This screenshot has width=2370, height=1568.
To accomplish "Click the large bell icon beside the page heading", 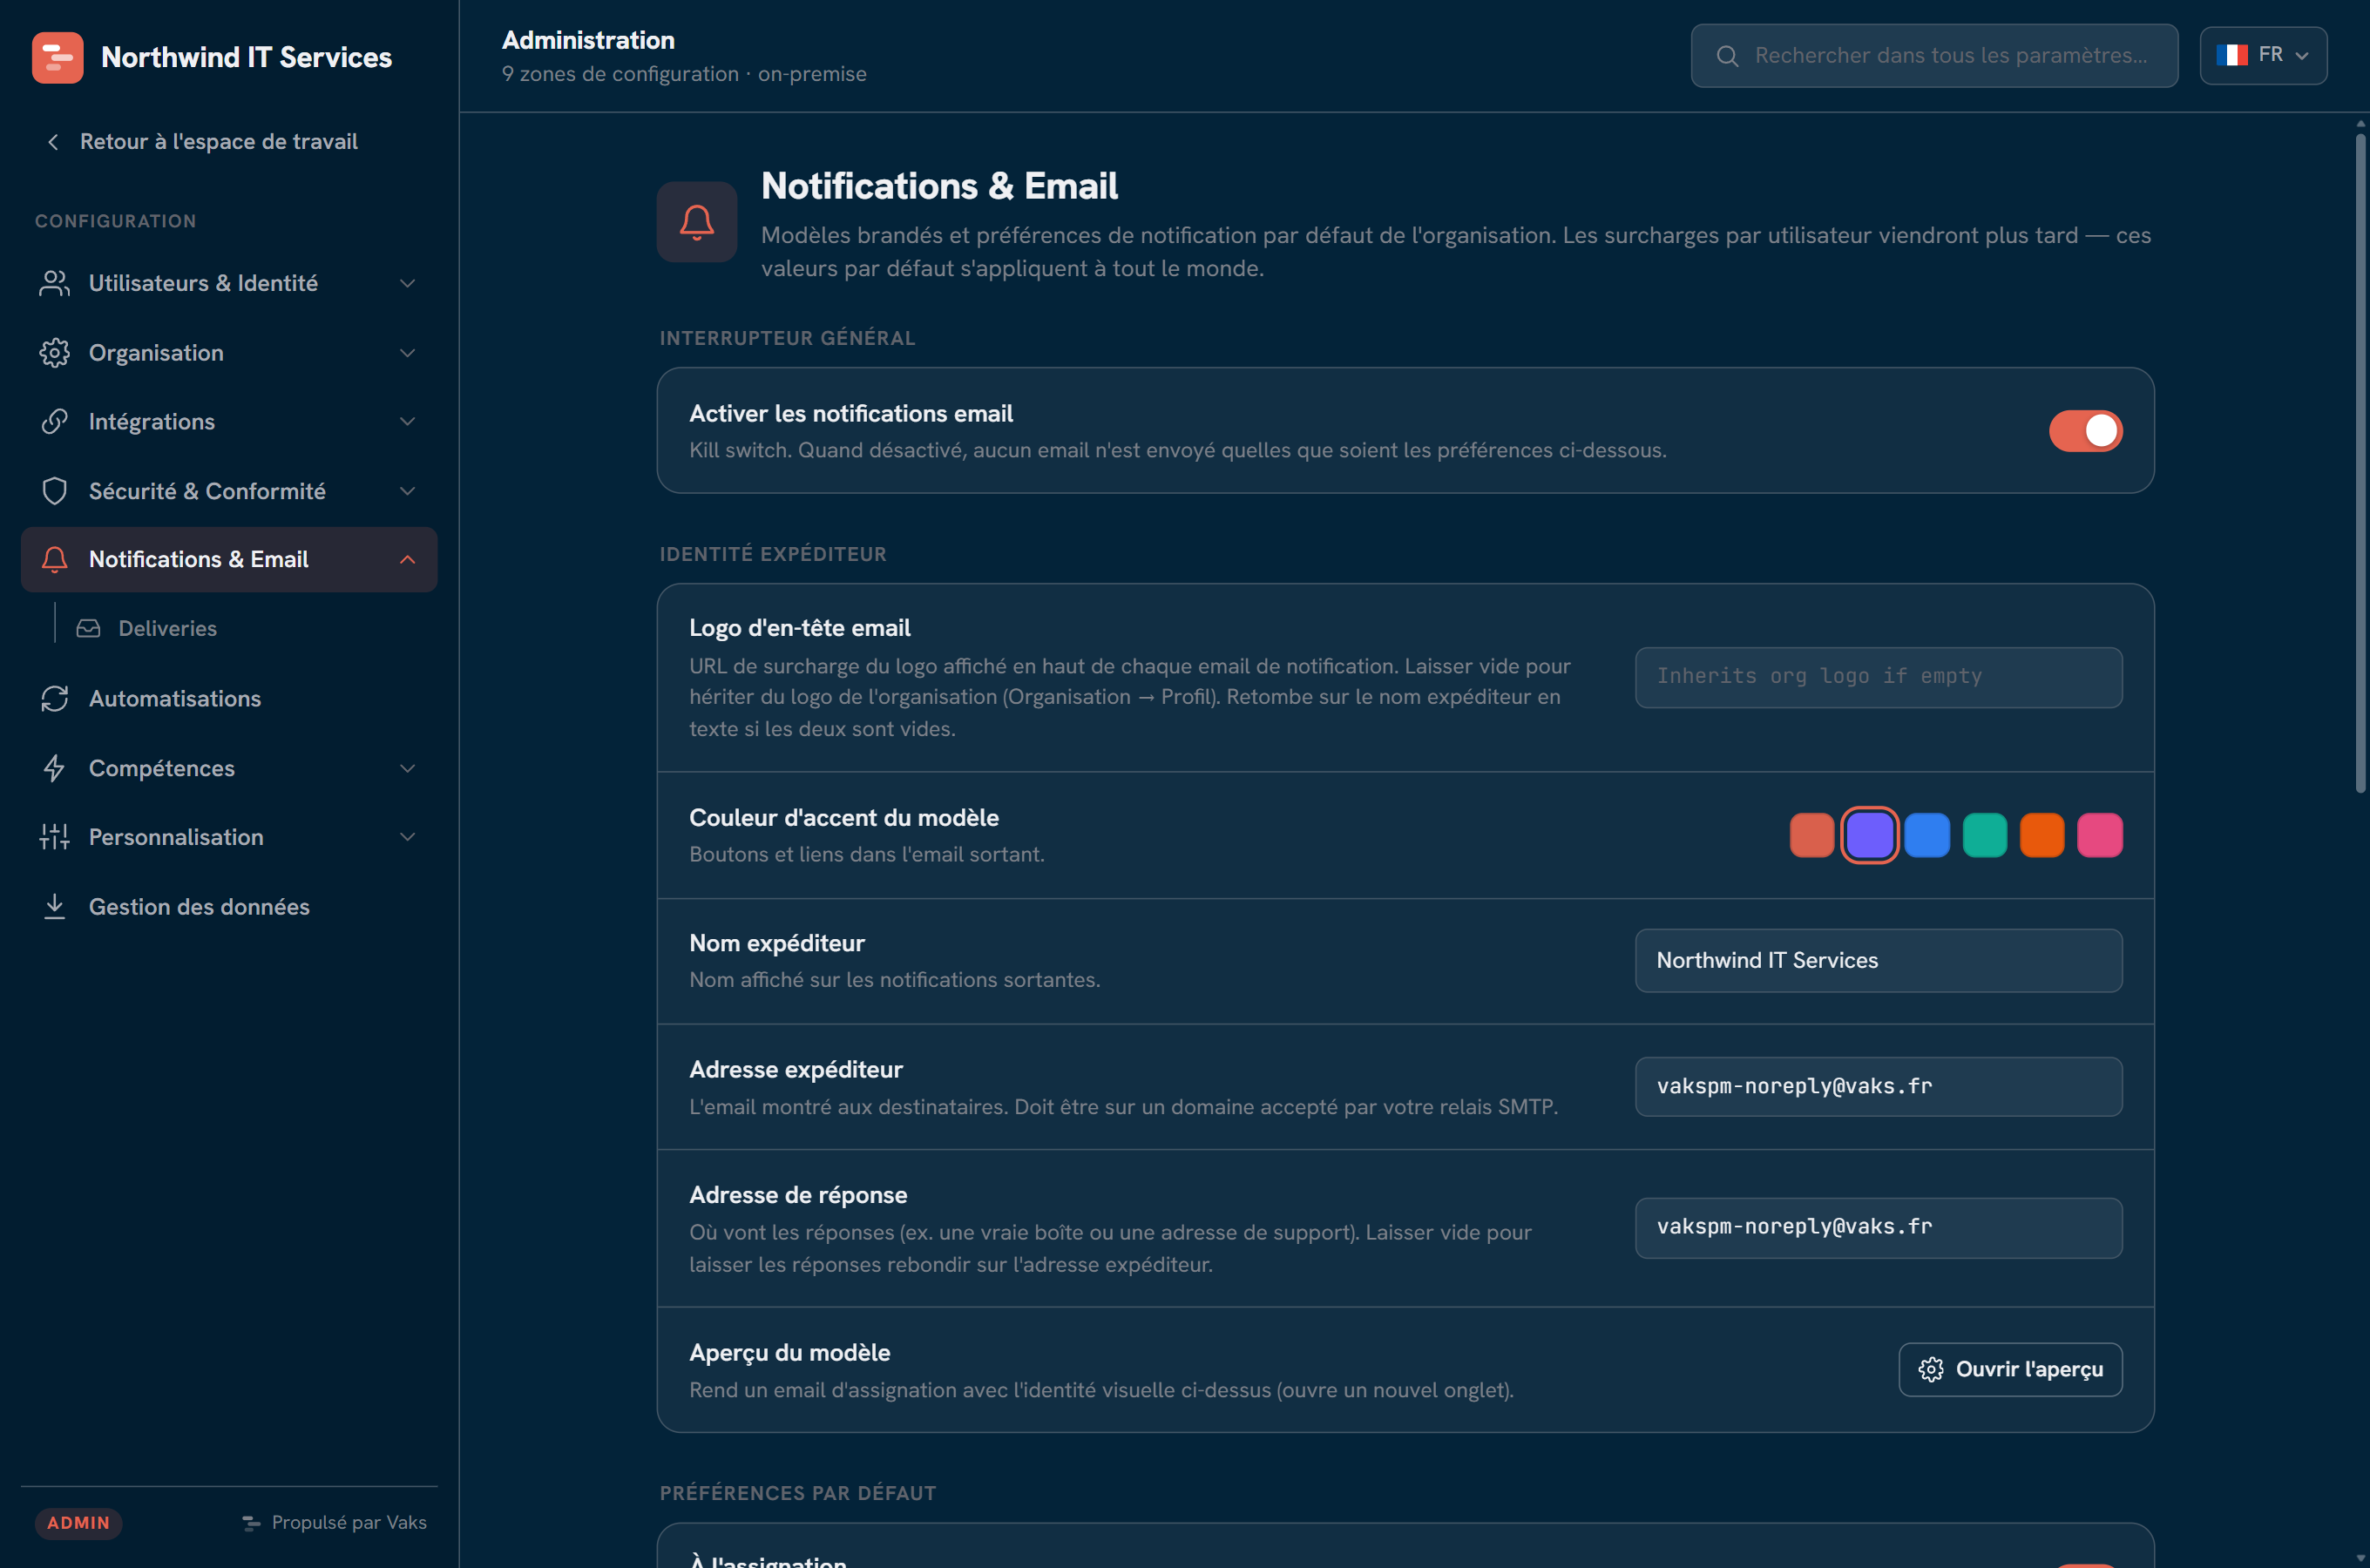I will [x=697, y=221].
